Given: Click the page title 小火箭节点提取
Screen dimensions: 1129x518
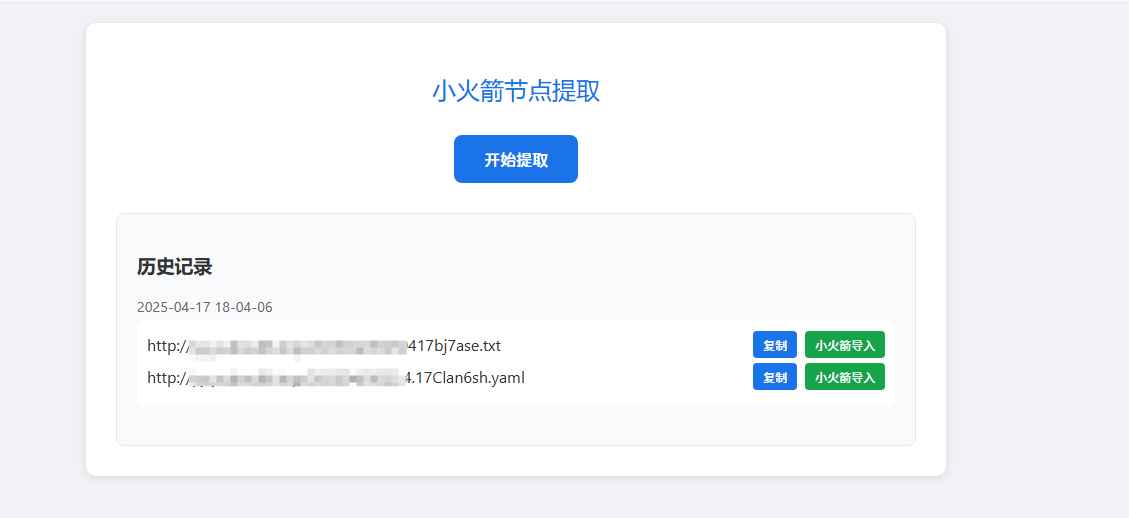Looking at the screenshot, I should tap(515, 91).
